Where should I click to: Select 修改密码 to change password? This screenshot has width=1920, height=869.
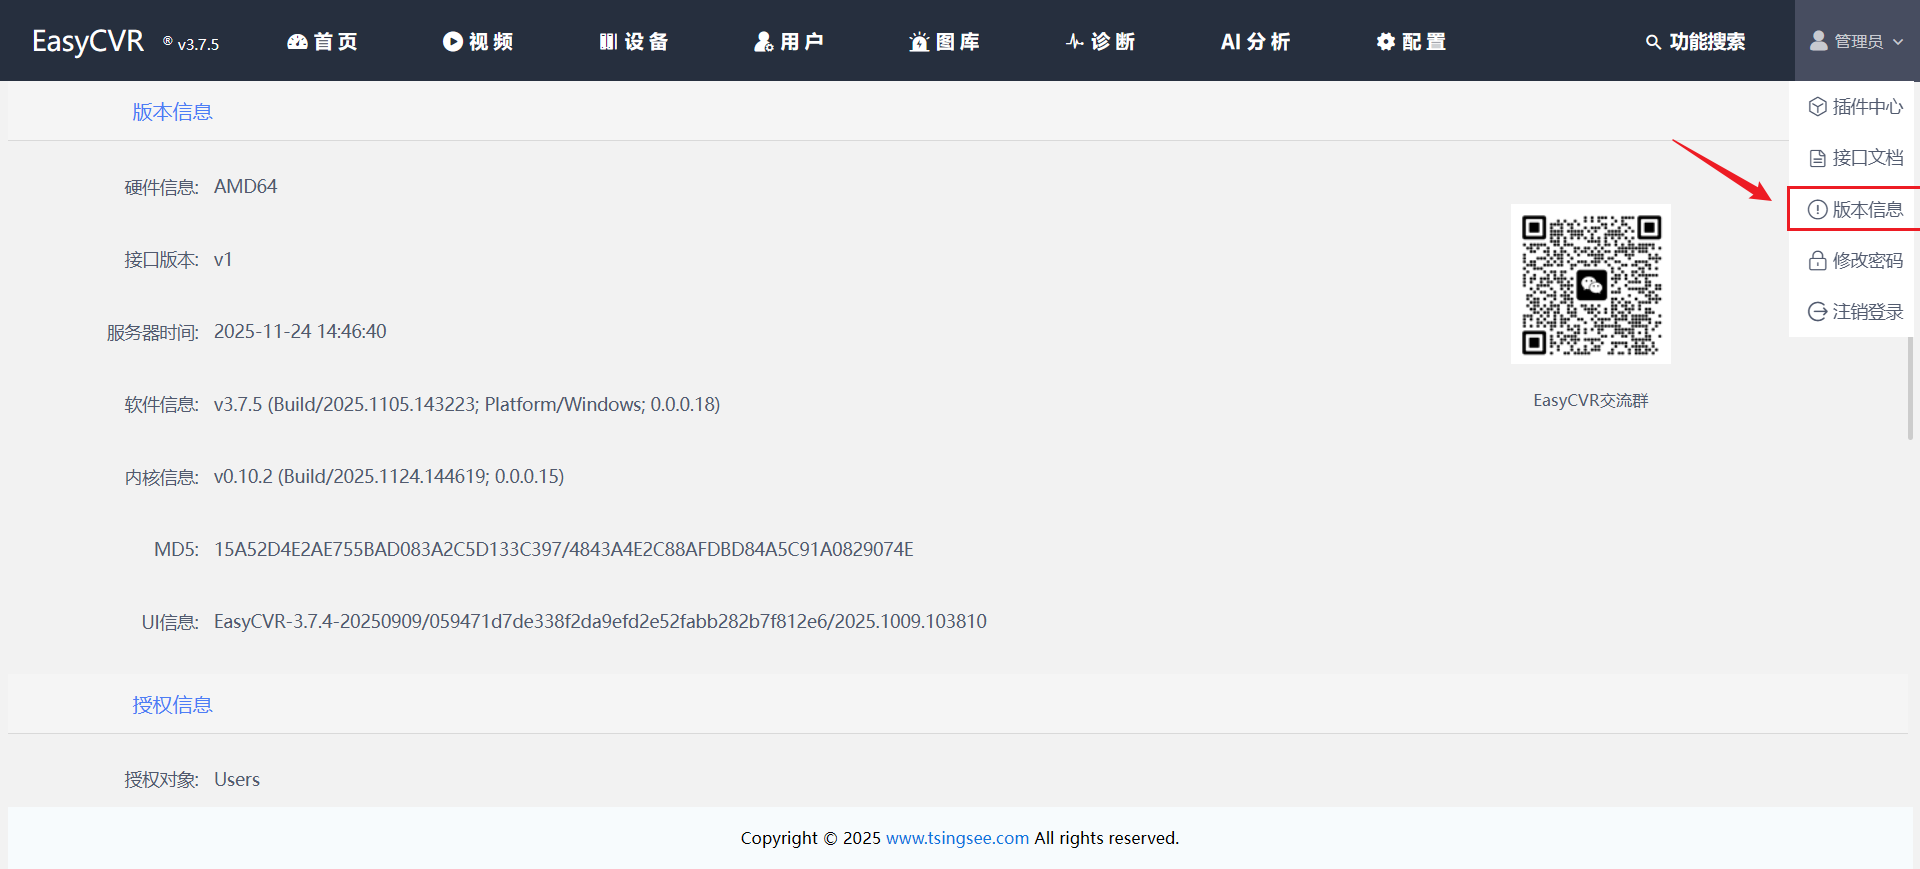(1855, 260)
